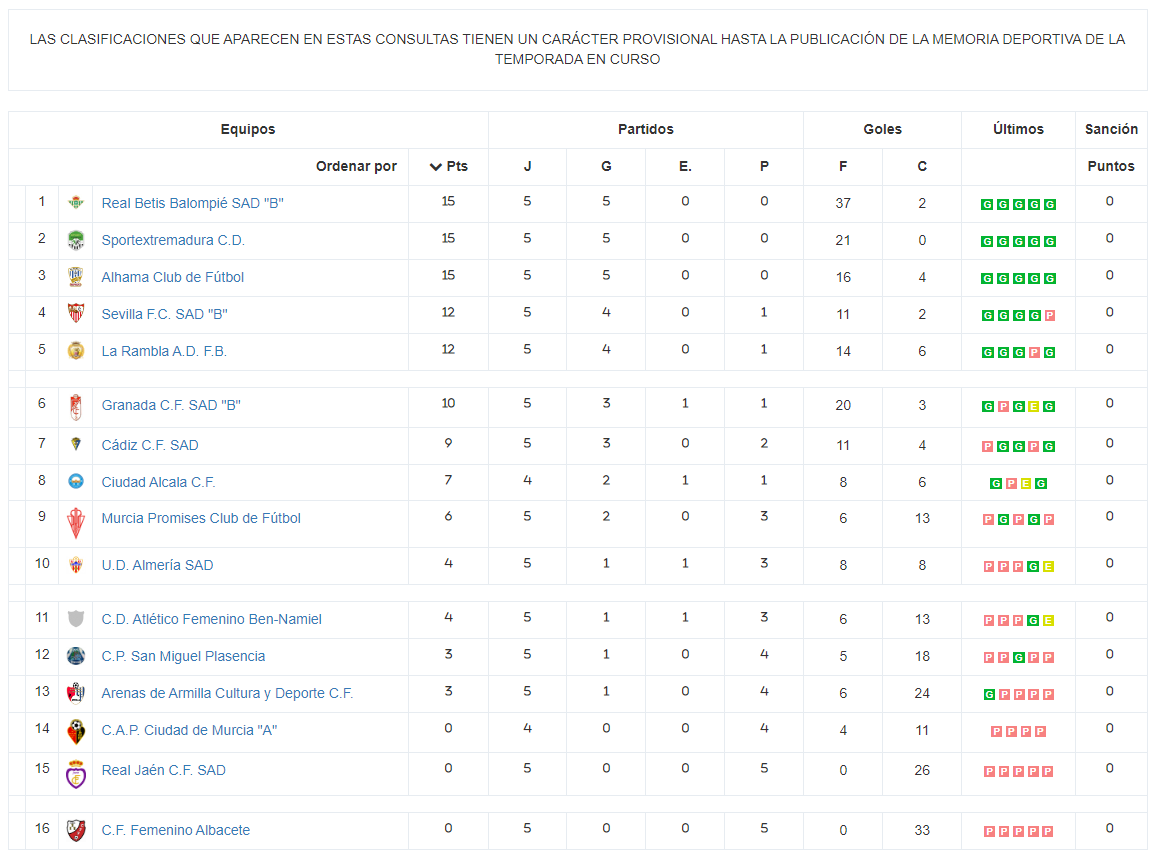Click the C.F. Femenino Albacete crest

click(x=75, y=830)
